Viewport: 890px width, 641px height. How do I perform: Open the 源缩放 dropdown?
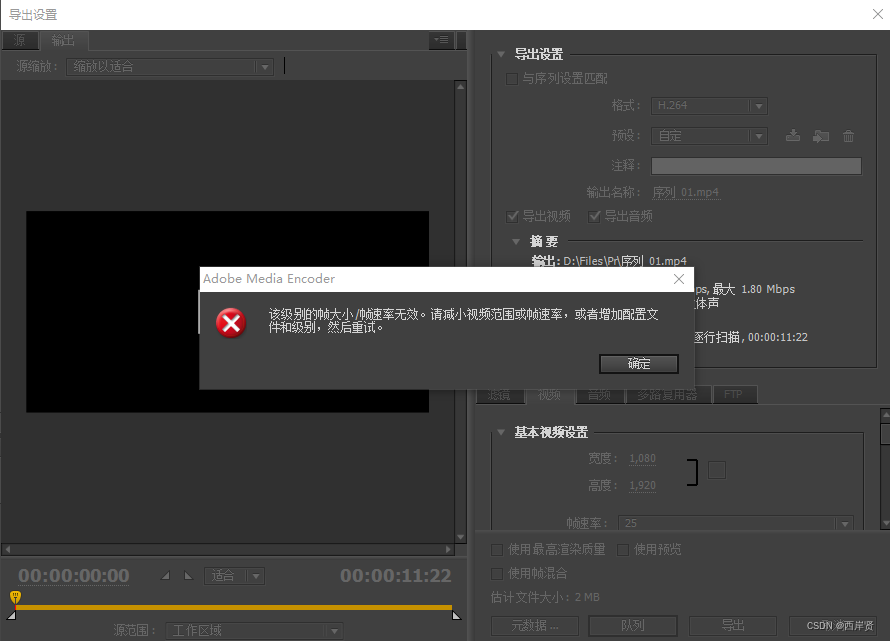(170, 67)
